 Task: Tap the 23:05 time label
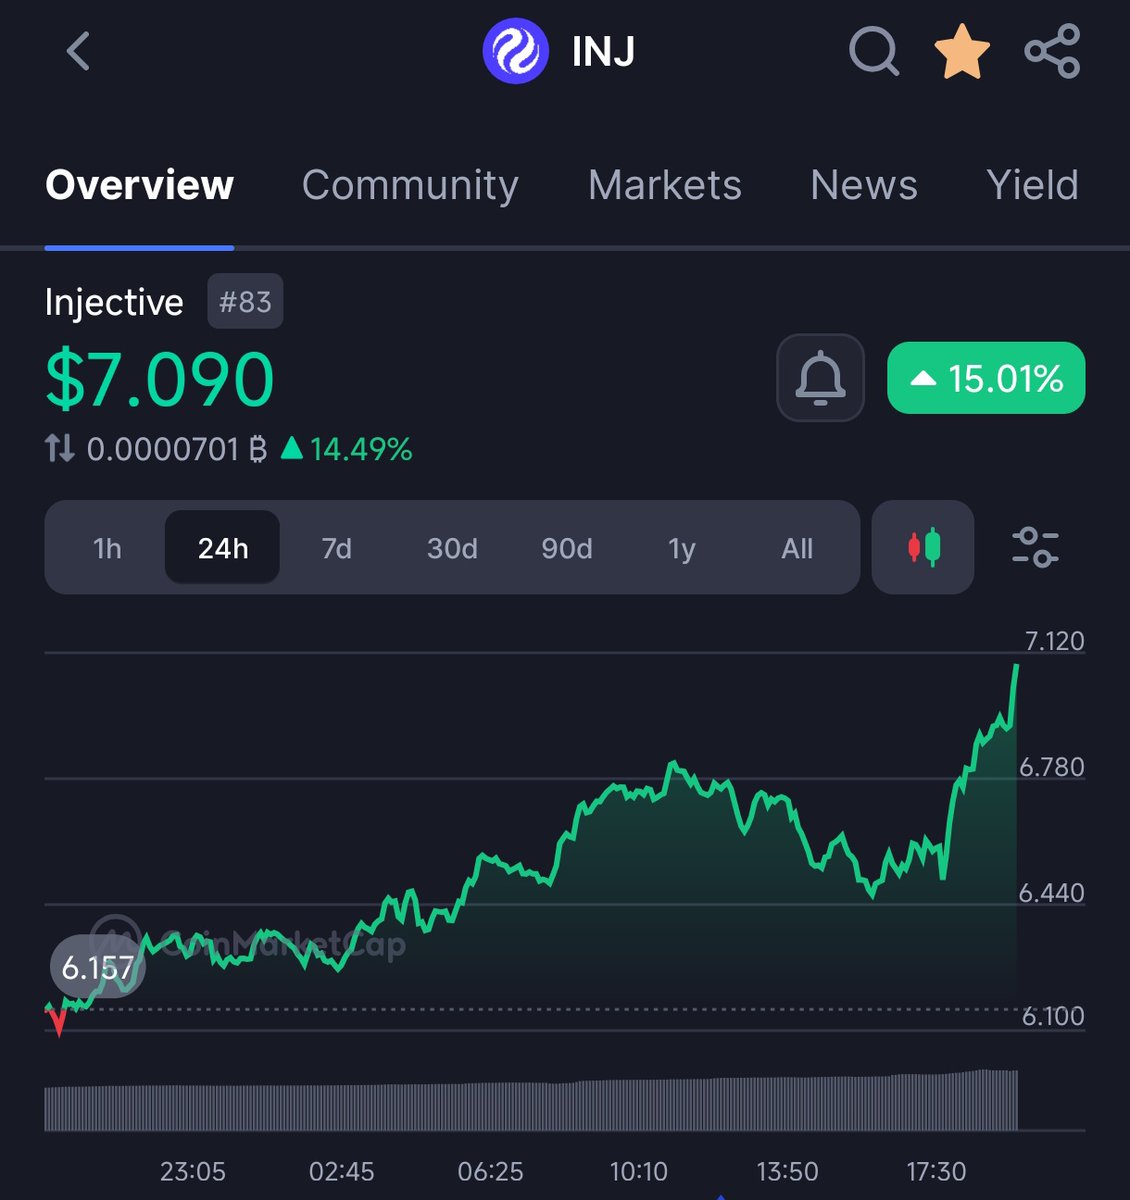pyautogui.click(x=193, y=1171)
